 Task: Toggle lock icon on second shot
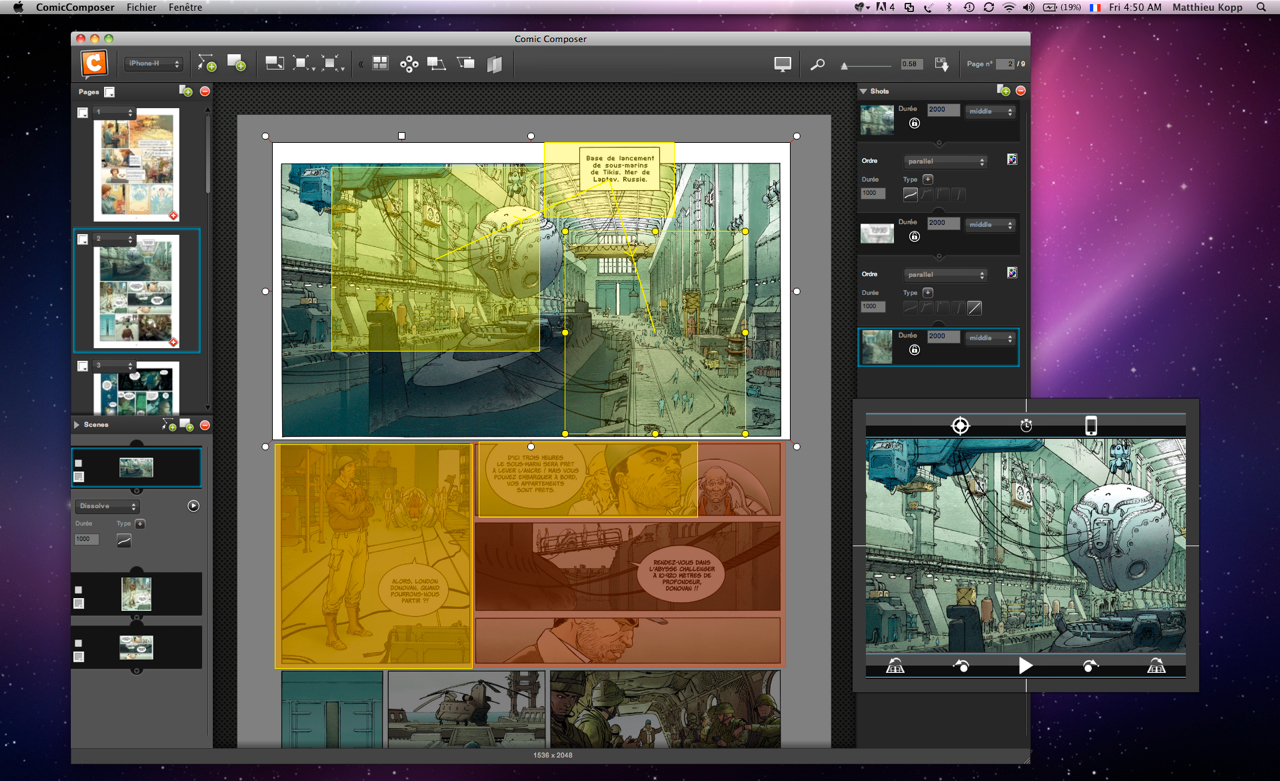[x=914, y=237]
